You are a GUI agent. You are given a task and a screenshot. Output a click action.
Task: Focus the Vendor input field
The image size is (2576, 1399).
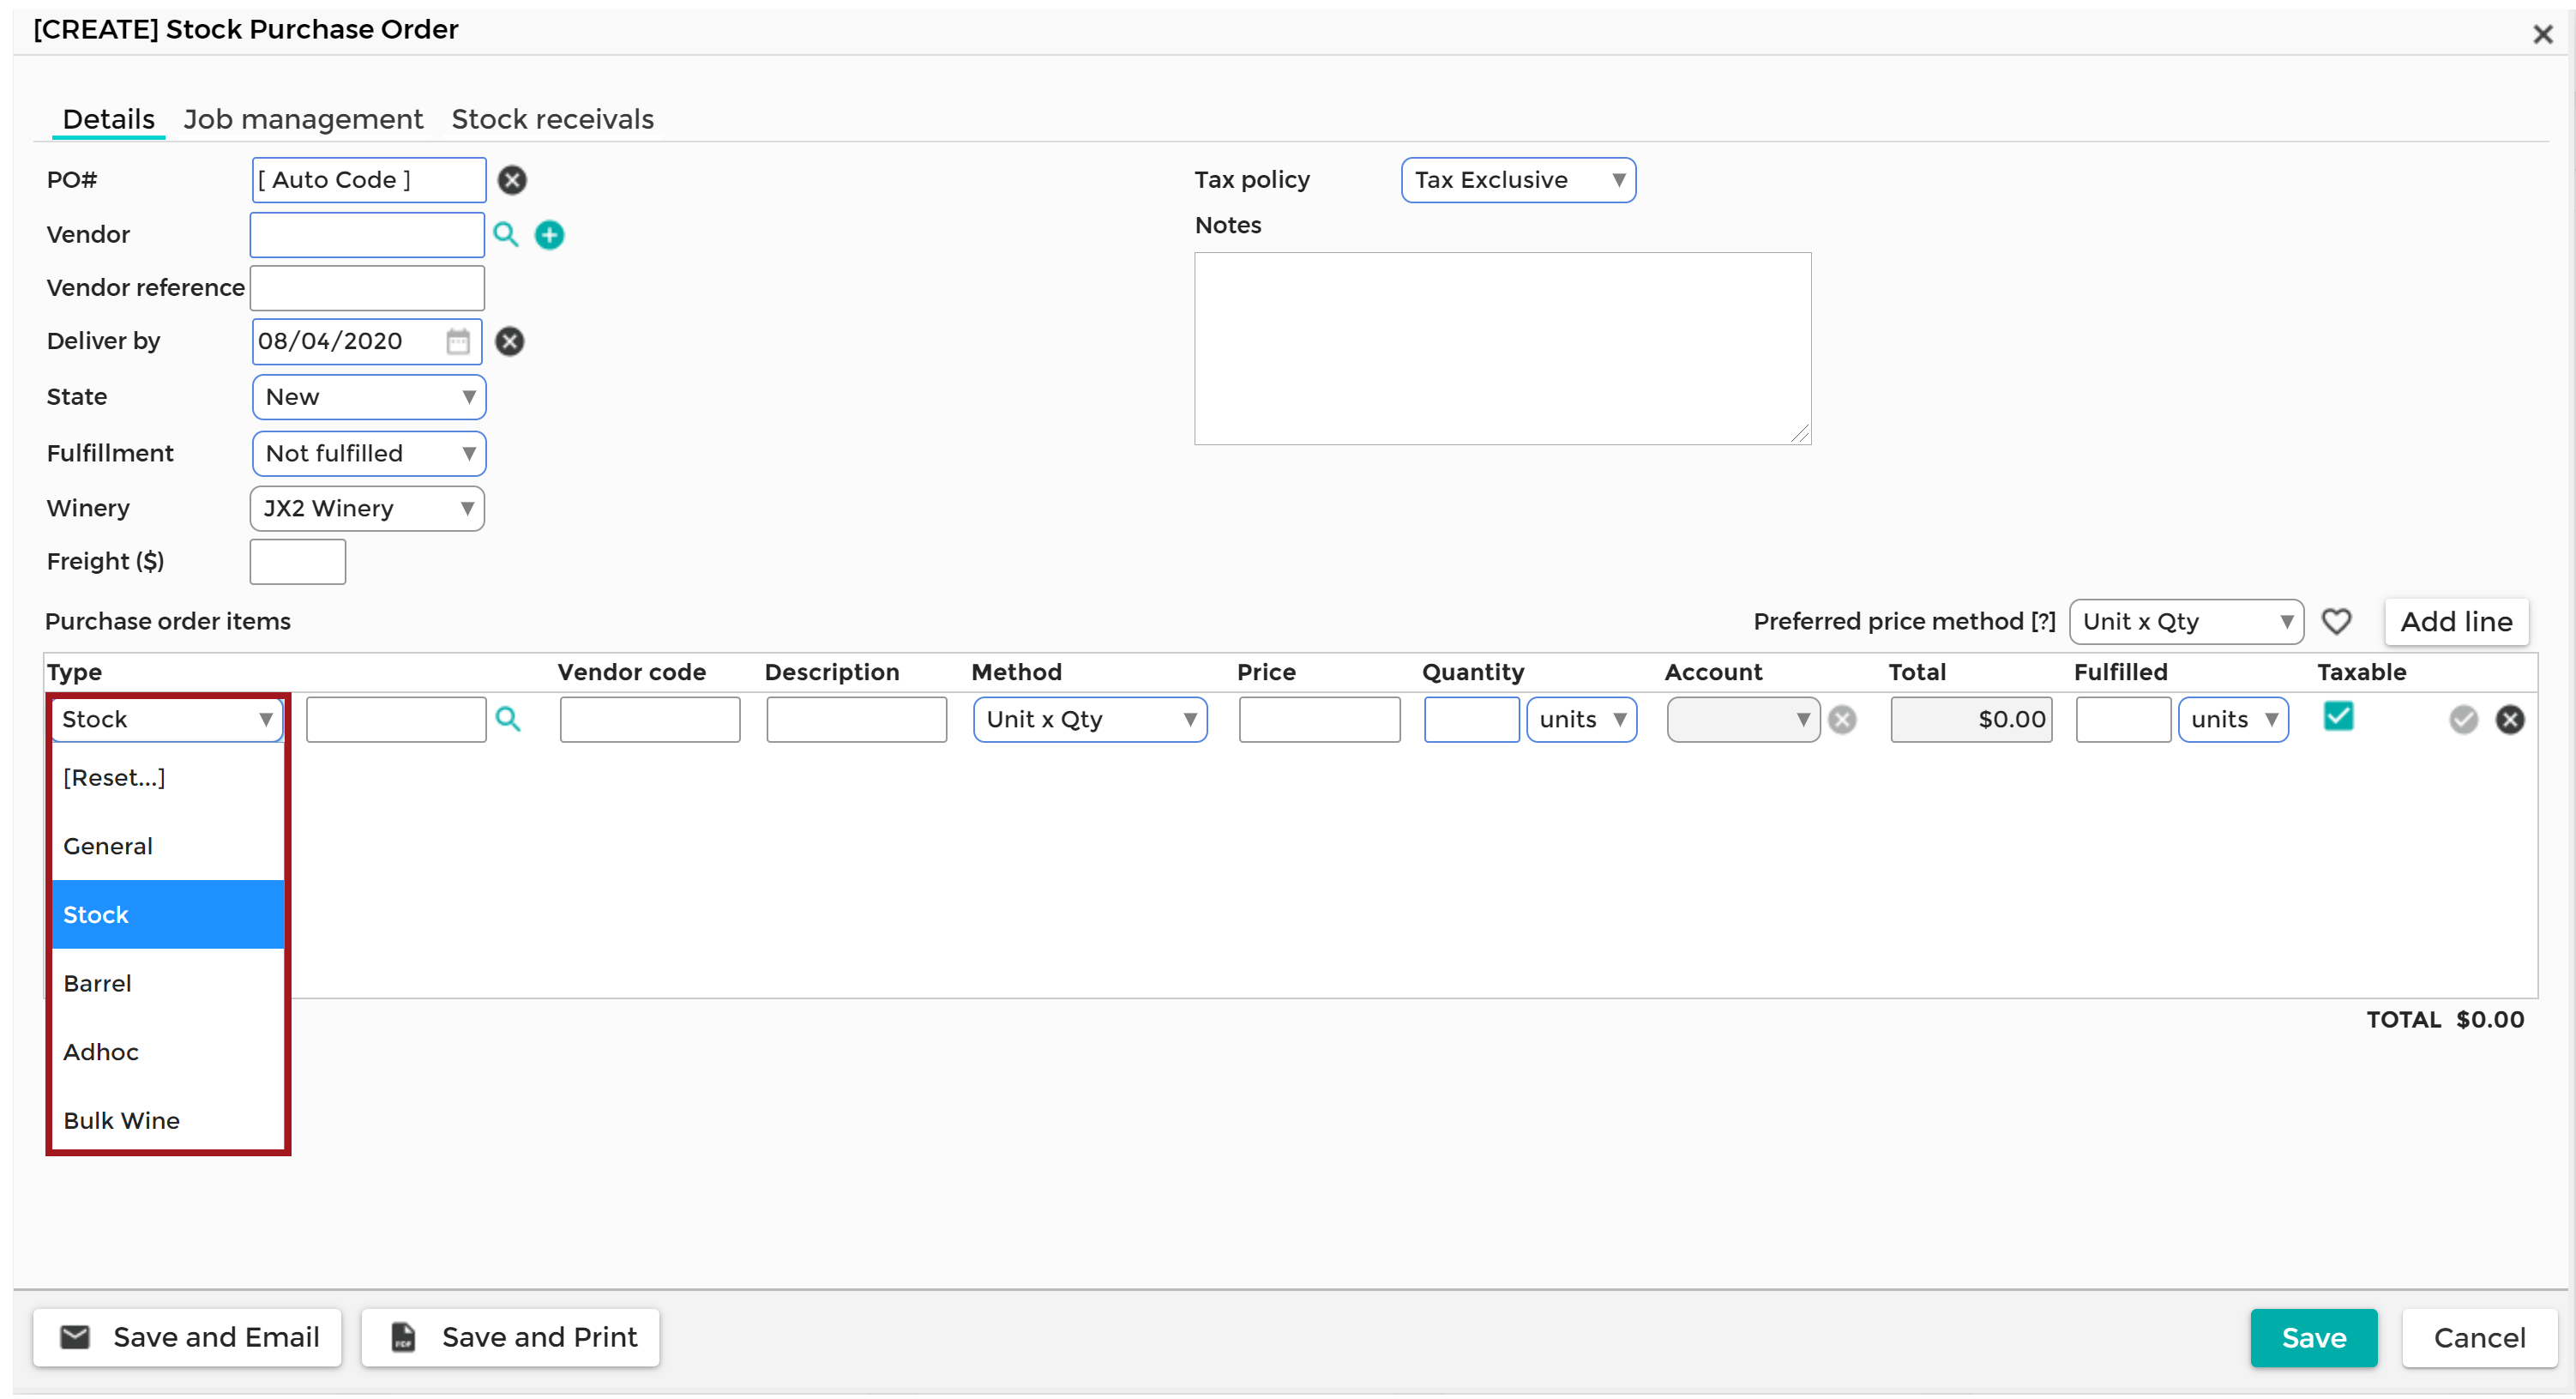[367, 235]
